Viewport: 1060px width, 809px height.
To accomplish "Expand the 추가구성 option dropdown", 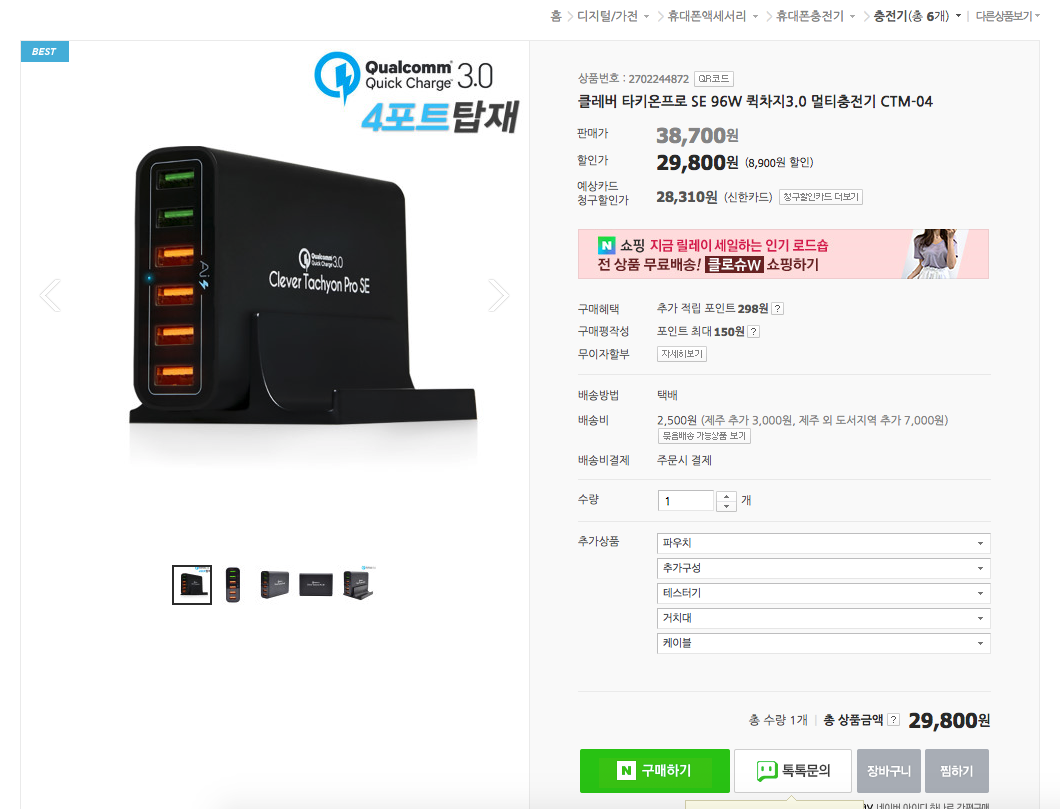I will coord(823,568).
